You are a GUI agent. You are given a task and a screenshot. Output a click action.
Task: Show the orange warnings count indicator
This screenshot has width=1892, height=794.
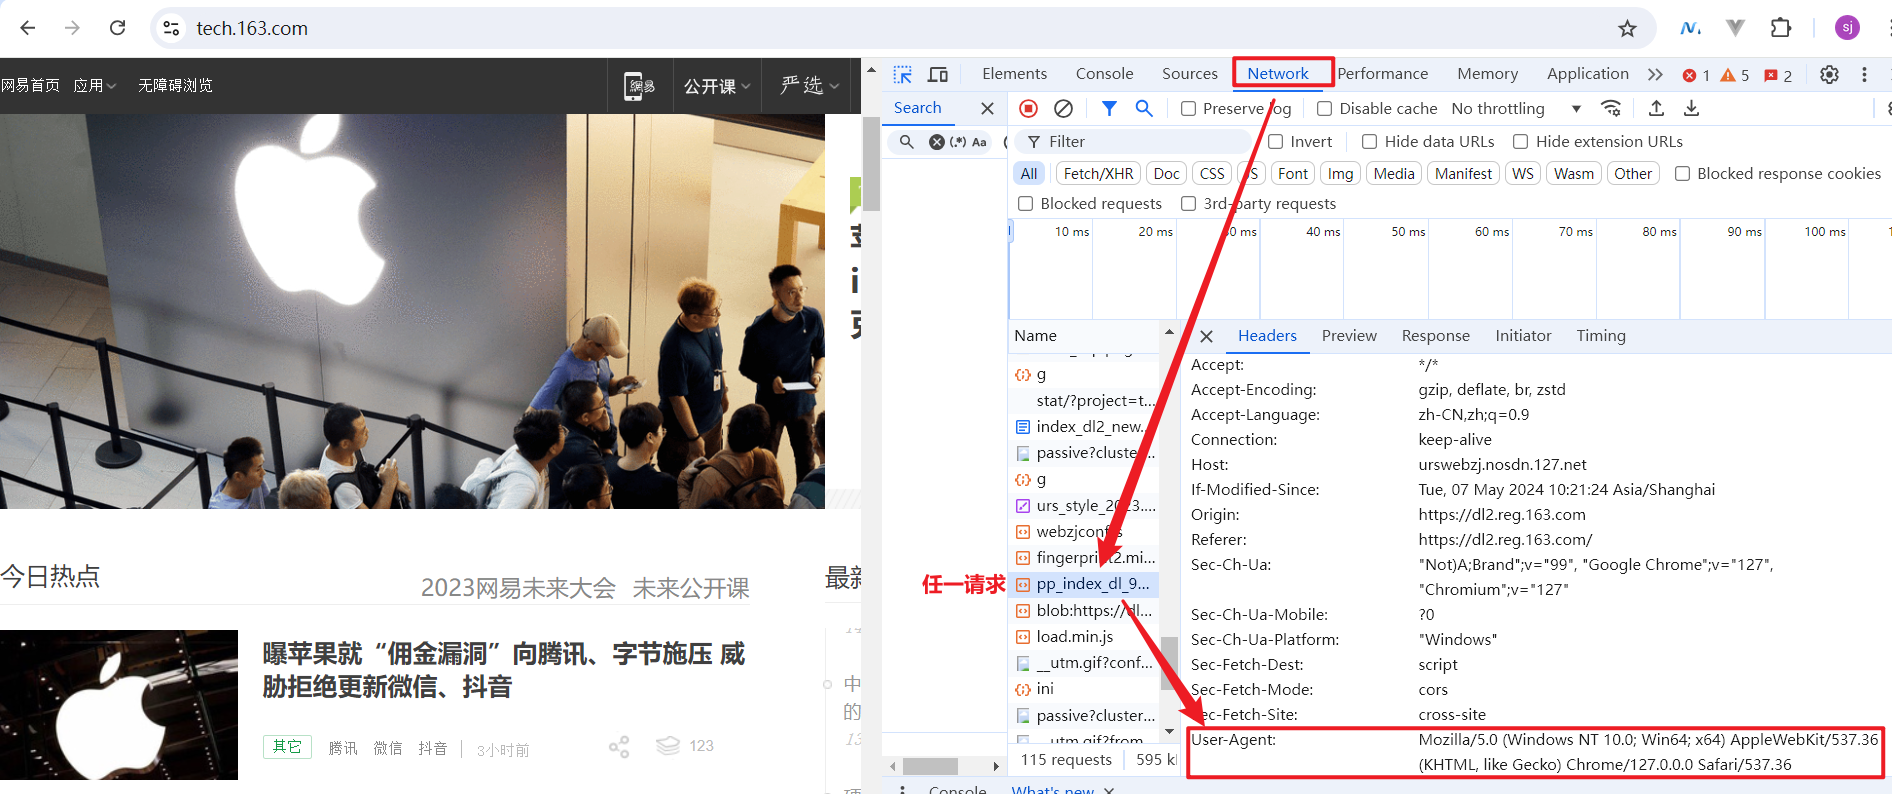point(1735,75)
